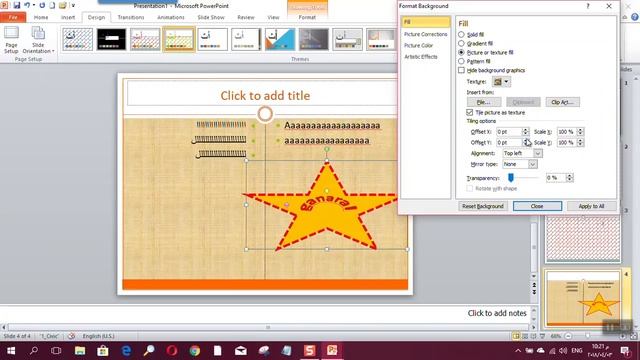
Task: Switch to the Slide Show ribbon tab
Action: pyautogui.click(x=211, y=17)
